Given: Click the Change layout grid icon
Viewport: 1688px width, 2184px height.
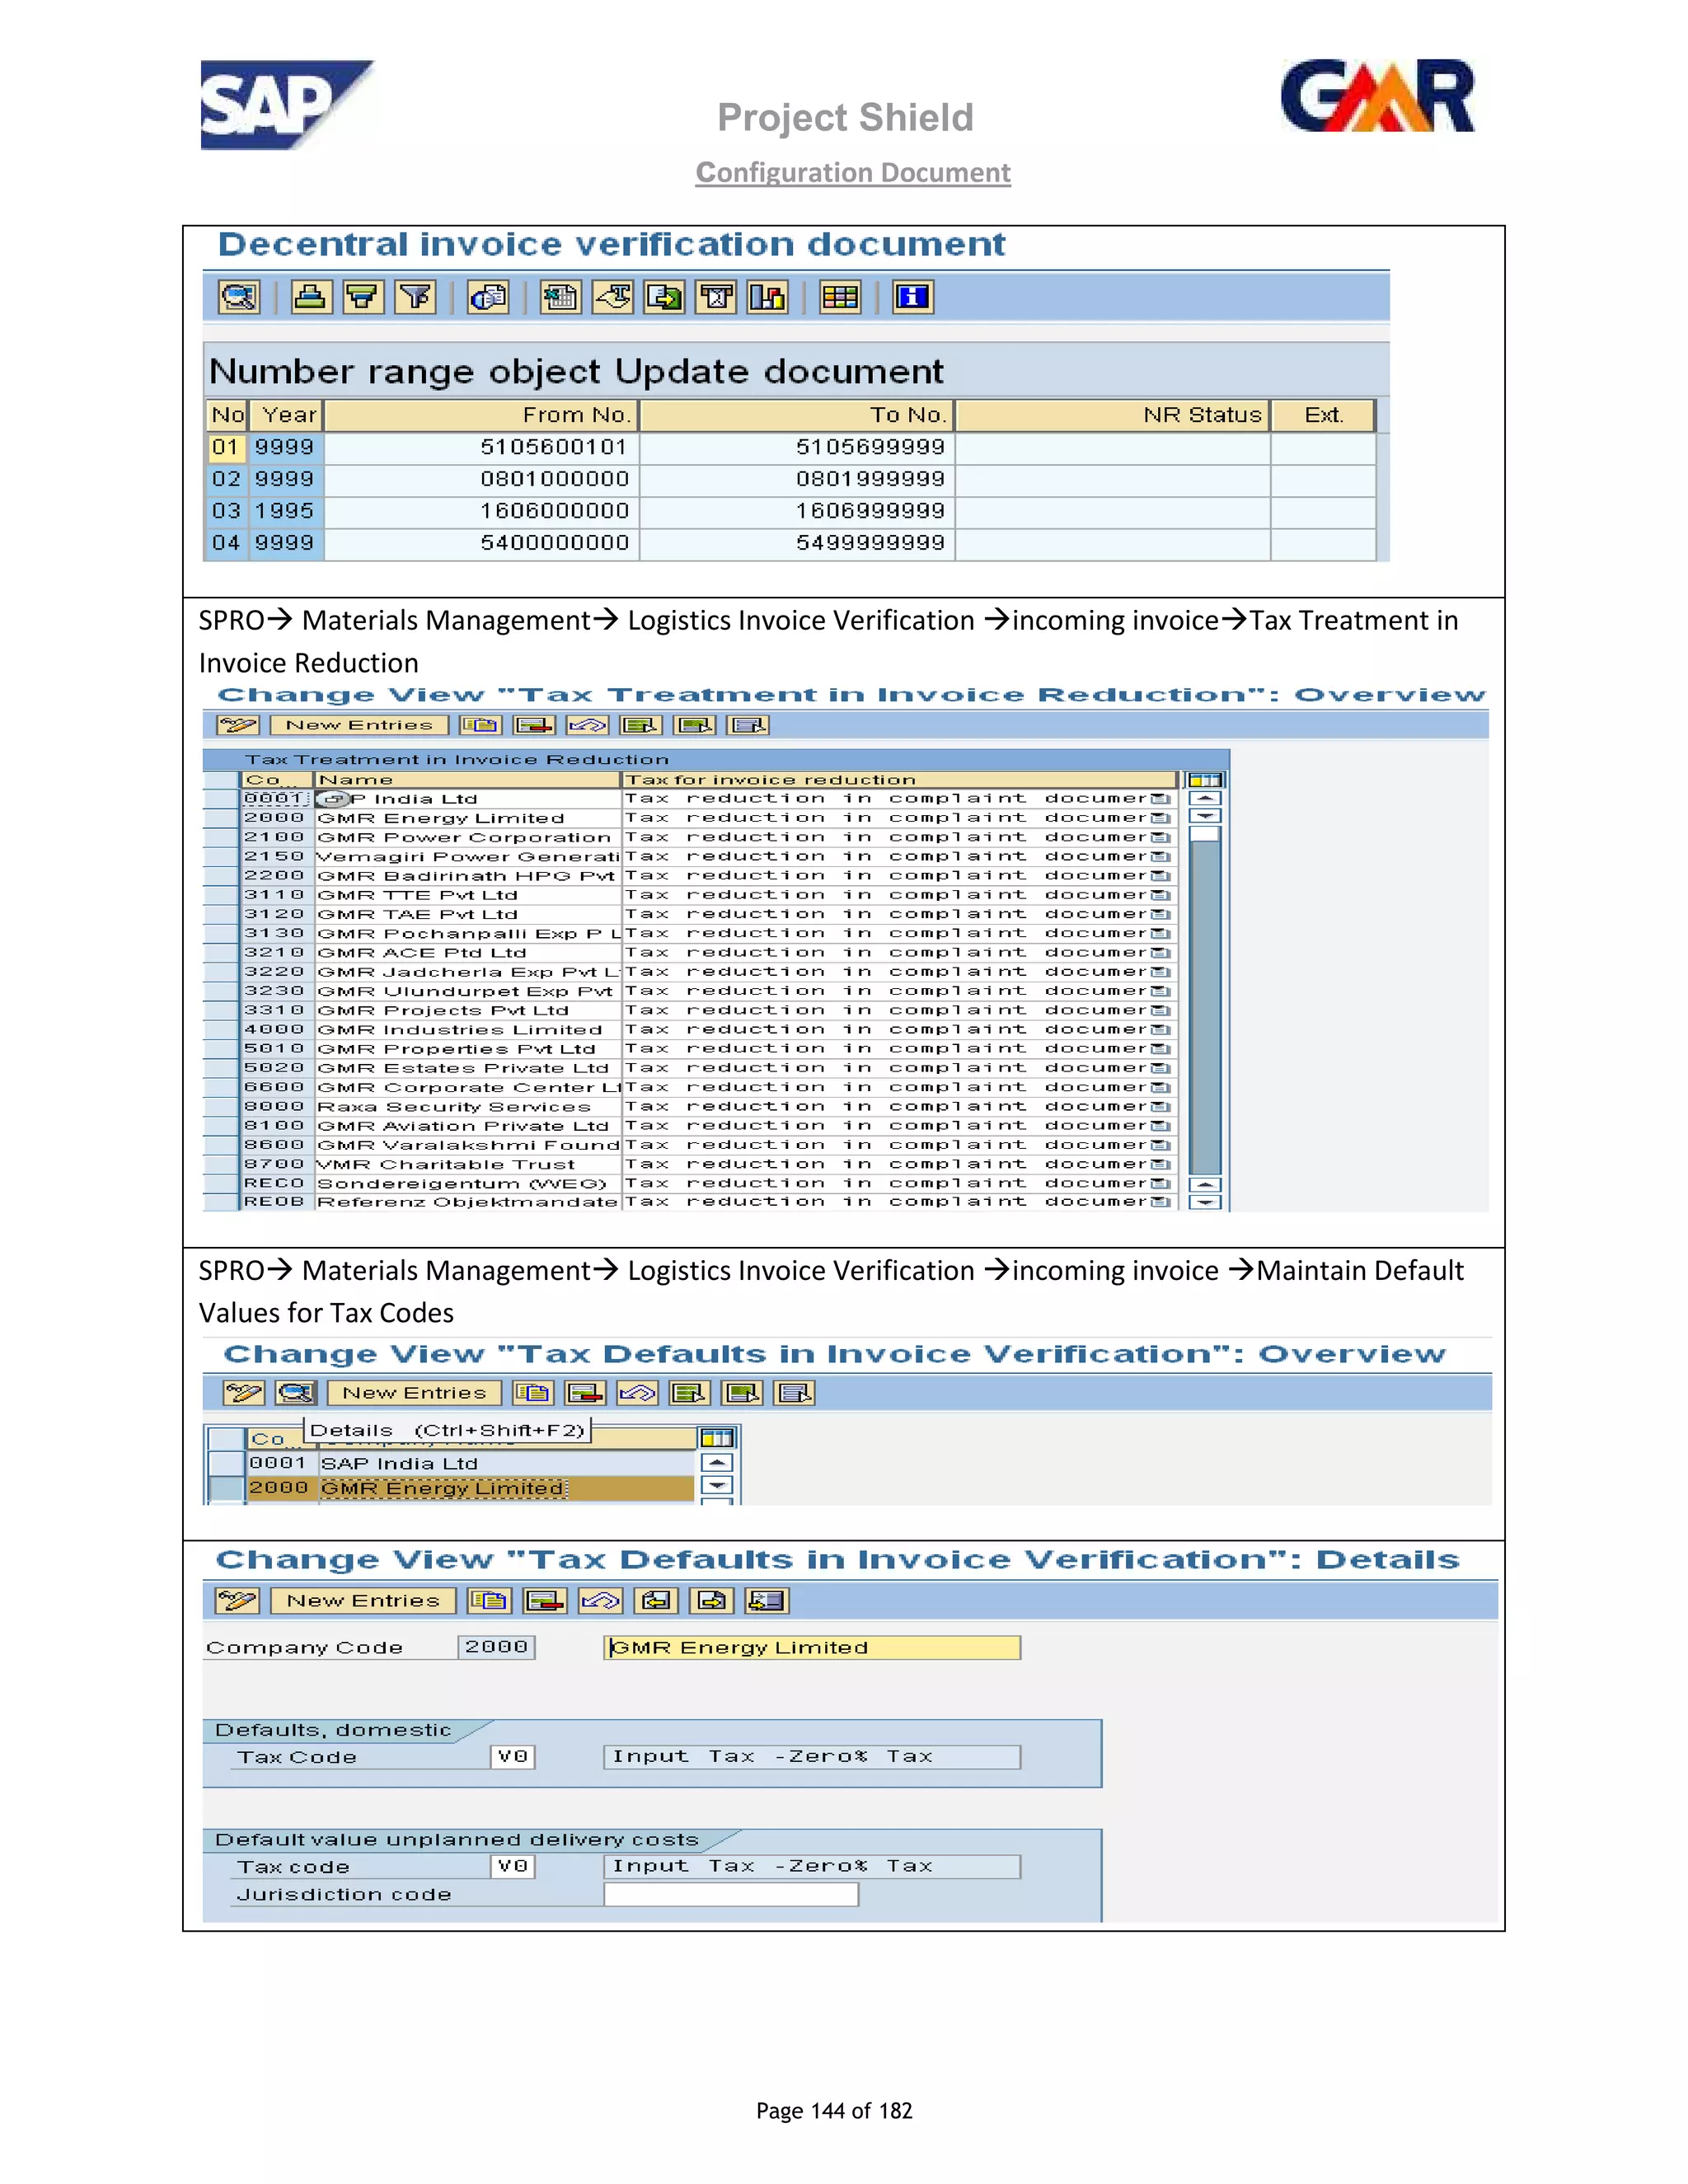Looking at the screenshot, I should click(x=840, y=297).
